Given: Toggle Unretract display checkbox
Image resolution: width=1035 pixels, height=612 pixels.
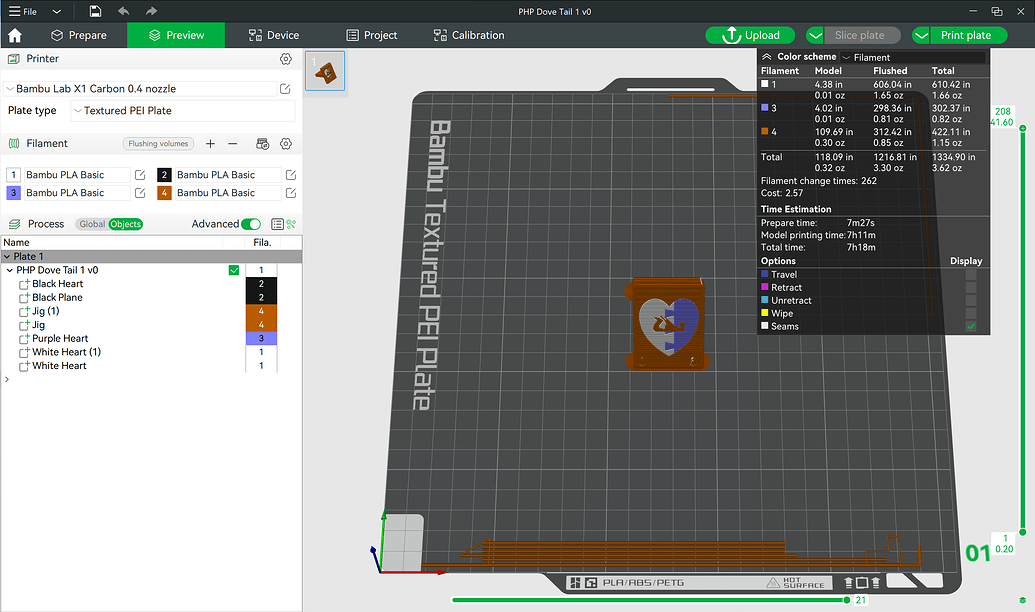Looking at the screenshot, I should [x=971, y=300].
